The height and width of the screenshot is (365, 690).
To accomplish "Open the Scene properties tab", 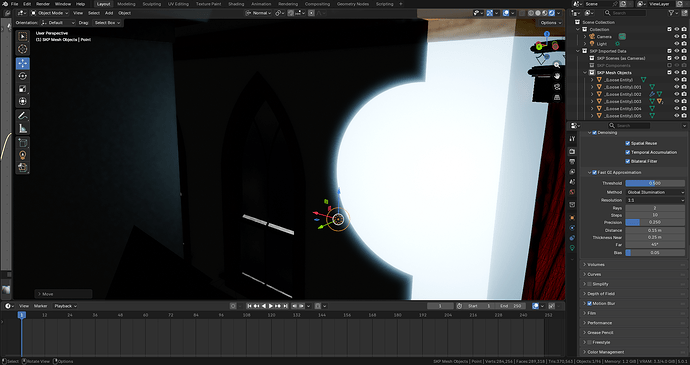I will [572, 182].
